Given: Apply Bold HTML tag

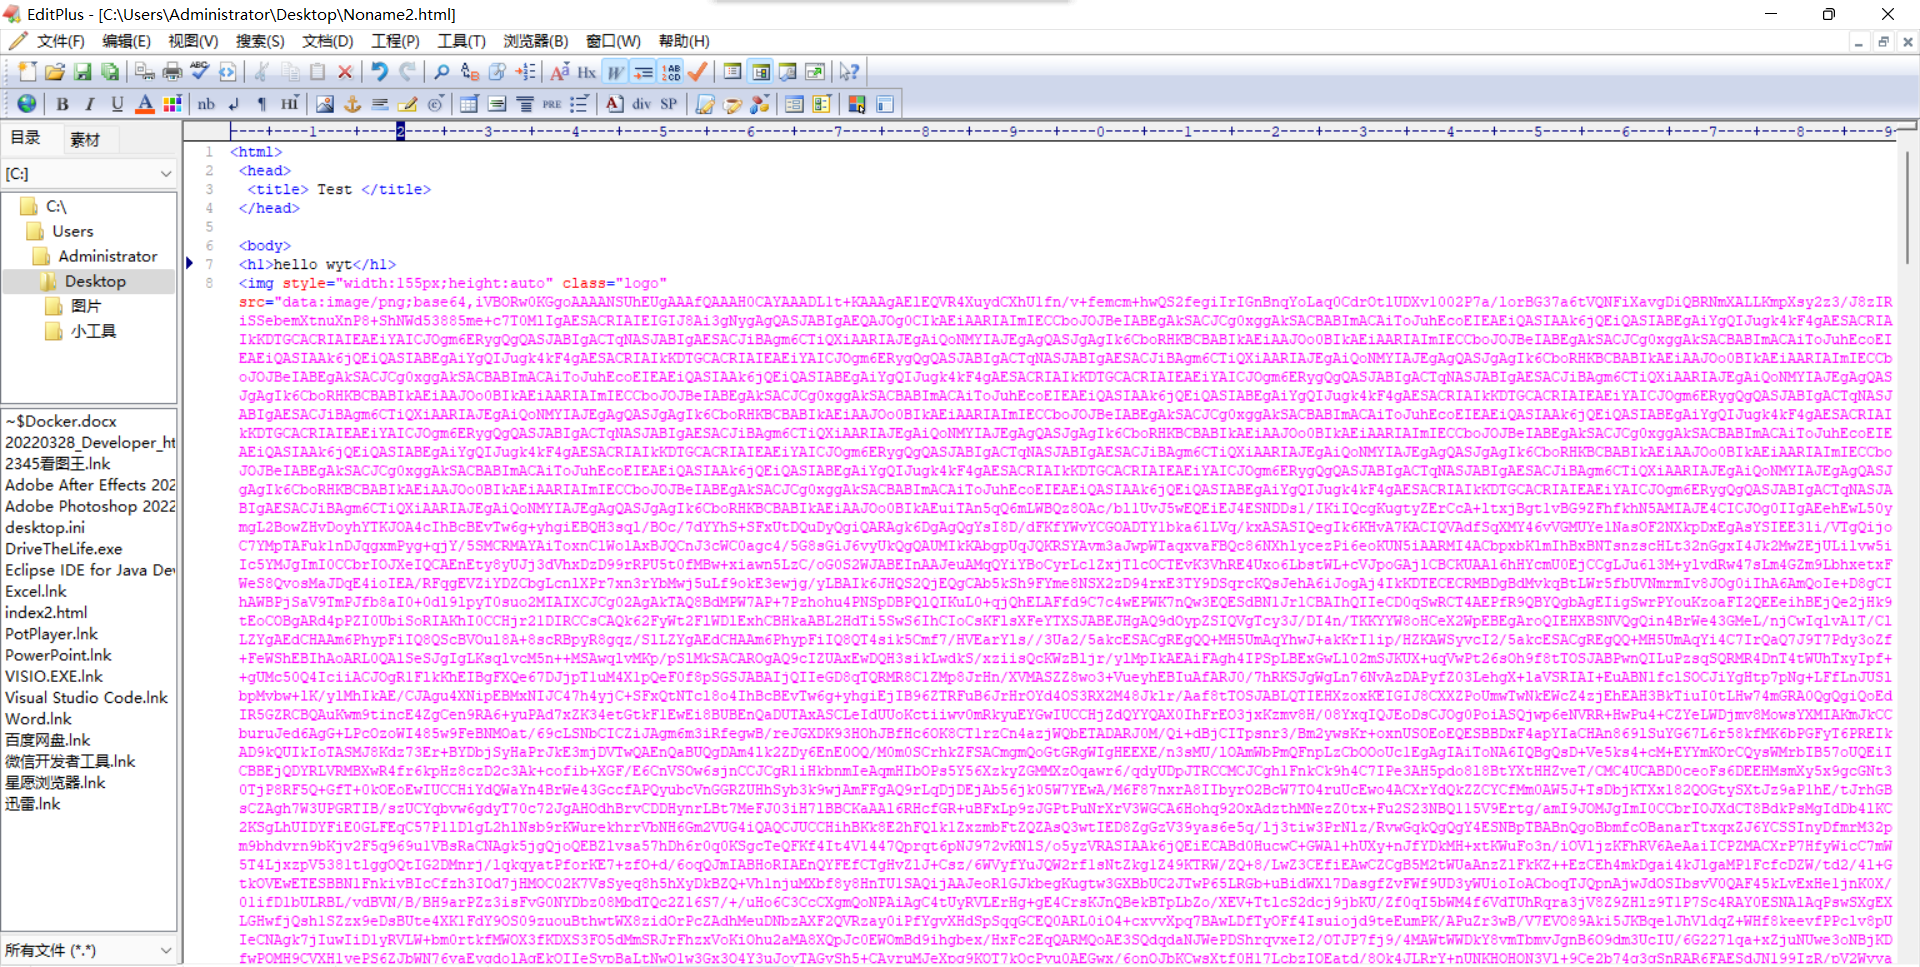Looking at the screenshot, I should pos(62,104).
